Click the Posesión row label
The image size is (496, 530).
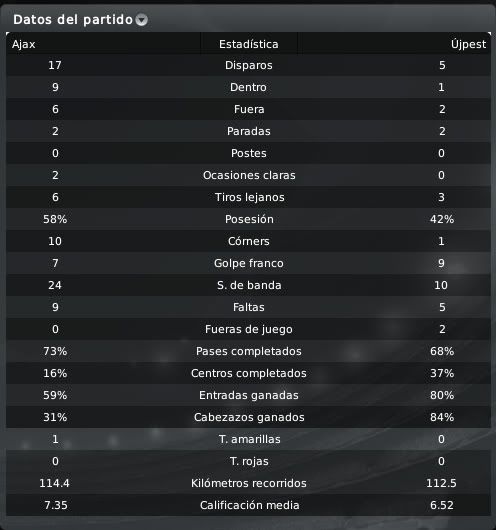click(x=249, y=219)
